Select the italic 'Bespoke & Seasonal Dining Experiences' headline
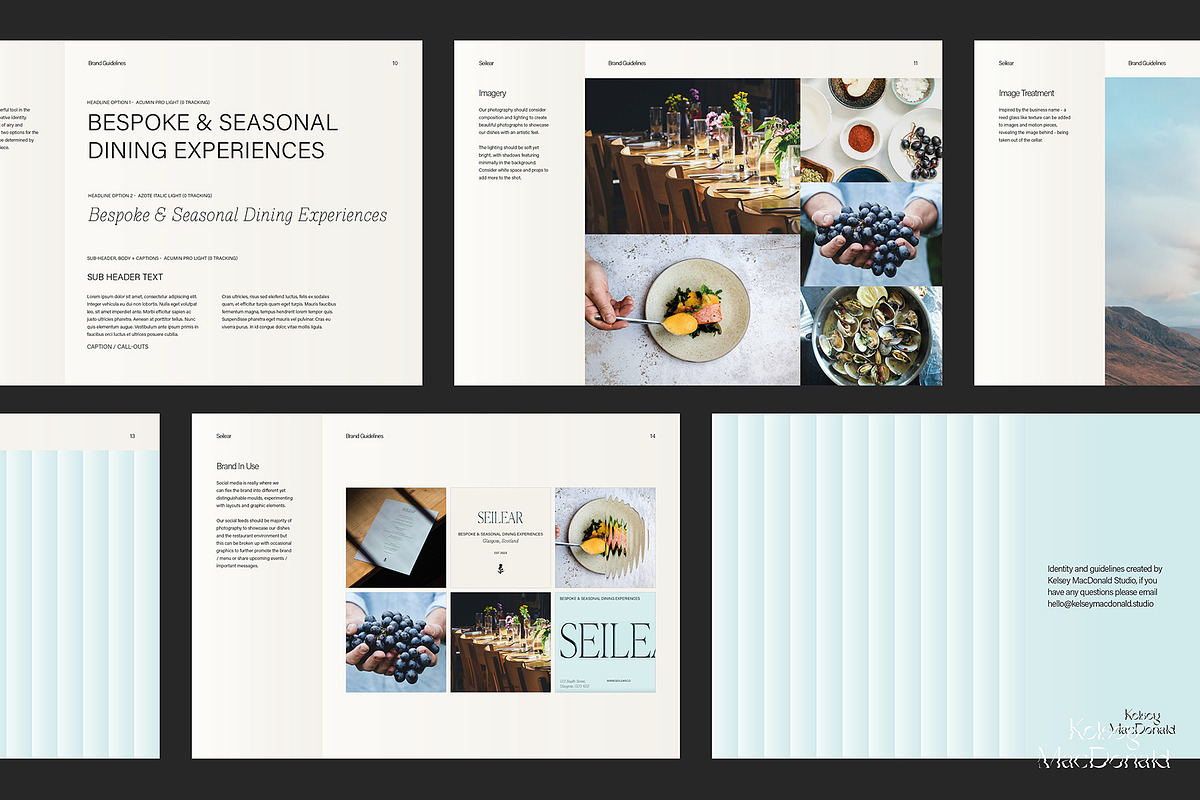1200x800 pixels. pyautogui.click(x=238, y=214)
